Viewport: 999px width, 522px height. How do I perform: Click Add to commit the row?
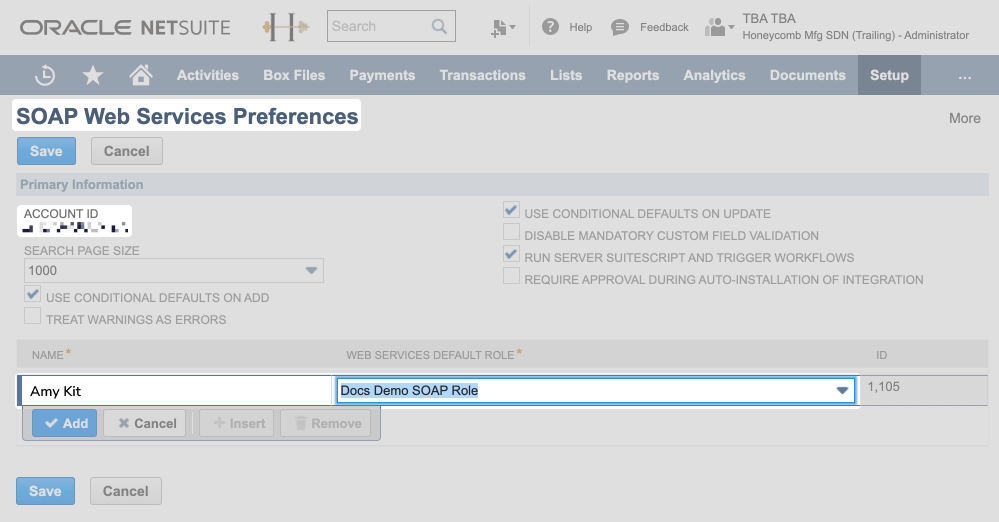pos(66,423)
